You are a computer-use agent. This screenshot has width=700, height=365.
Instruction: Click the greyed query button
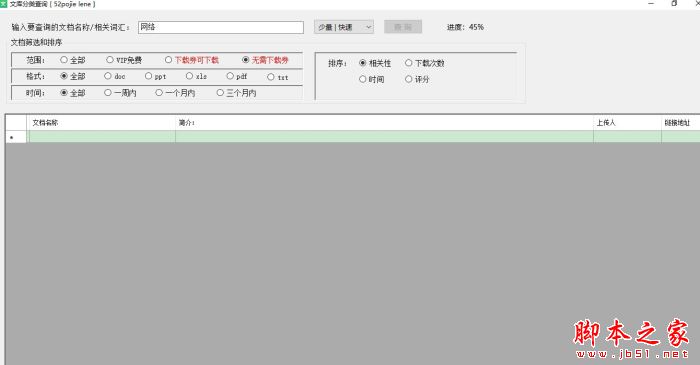pos(403,27)
